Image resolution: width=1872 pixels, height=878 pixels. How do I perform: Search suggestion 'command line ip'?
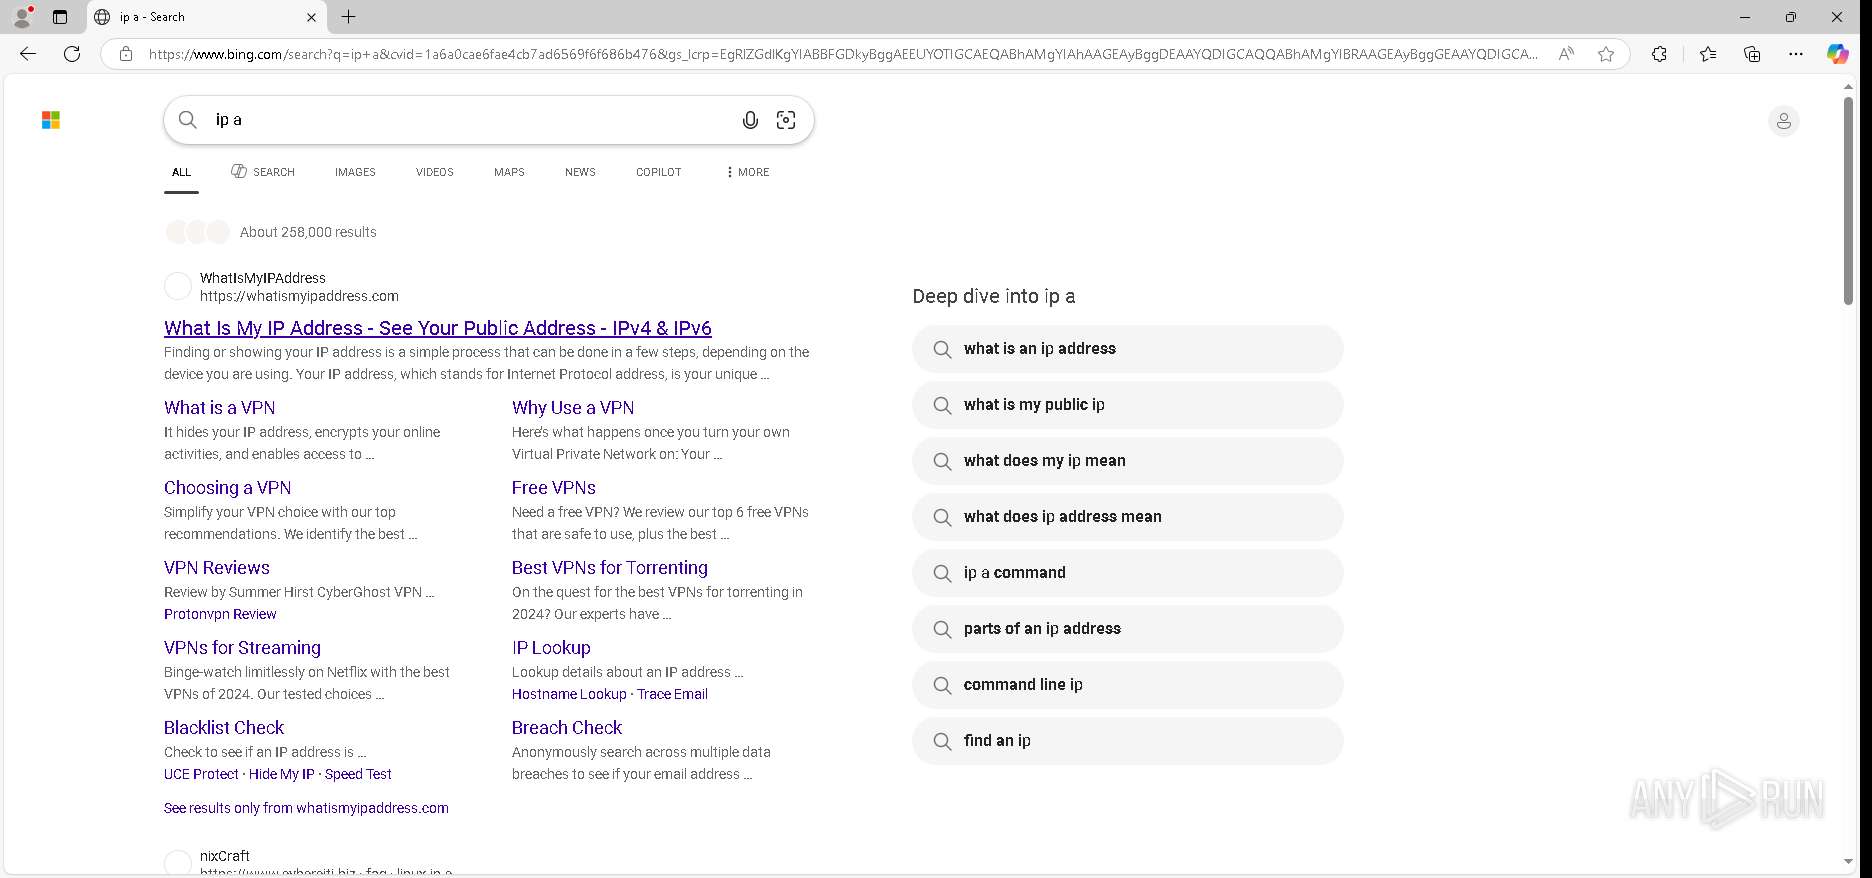[x=1127, y=685]
